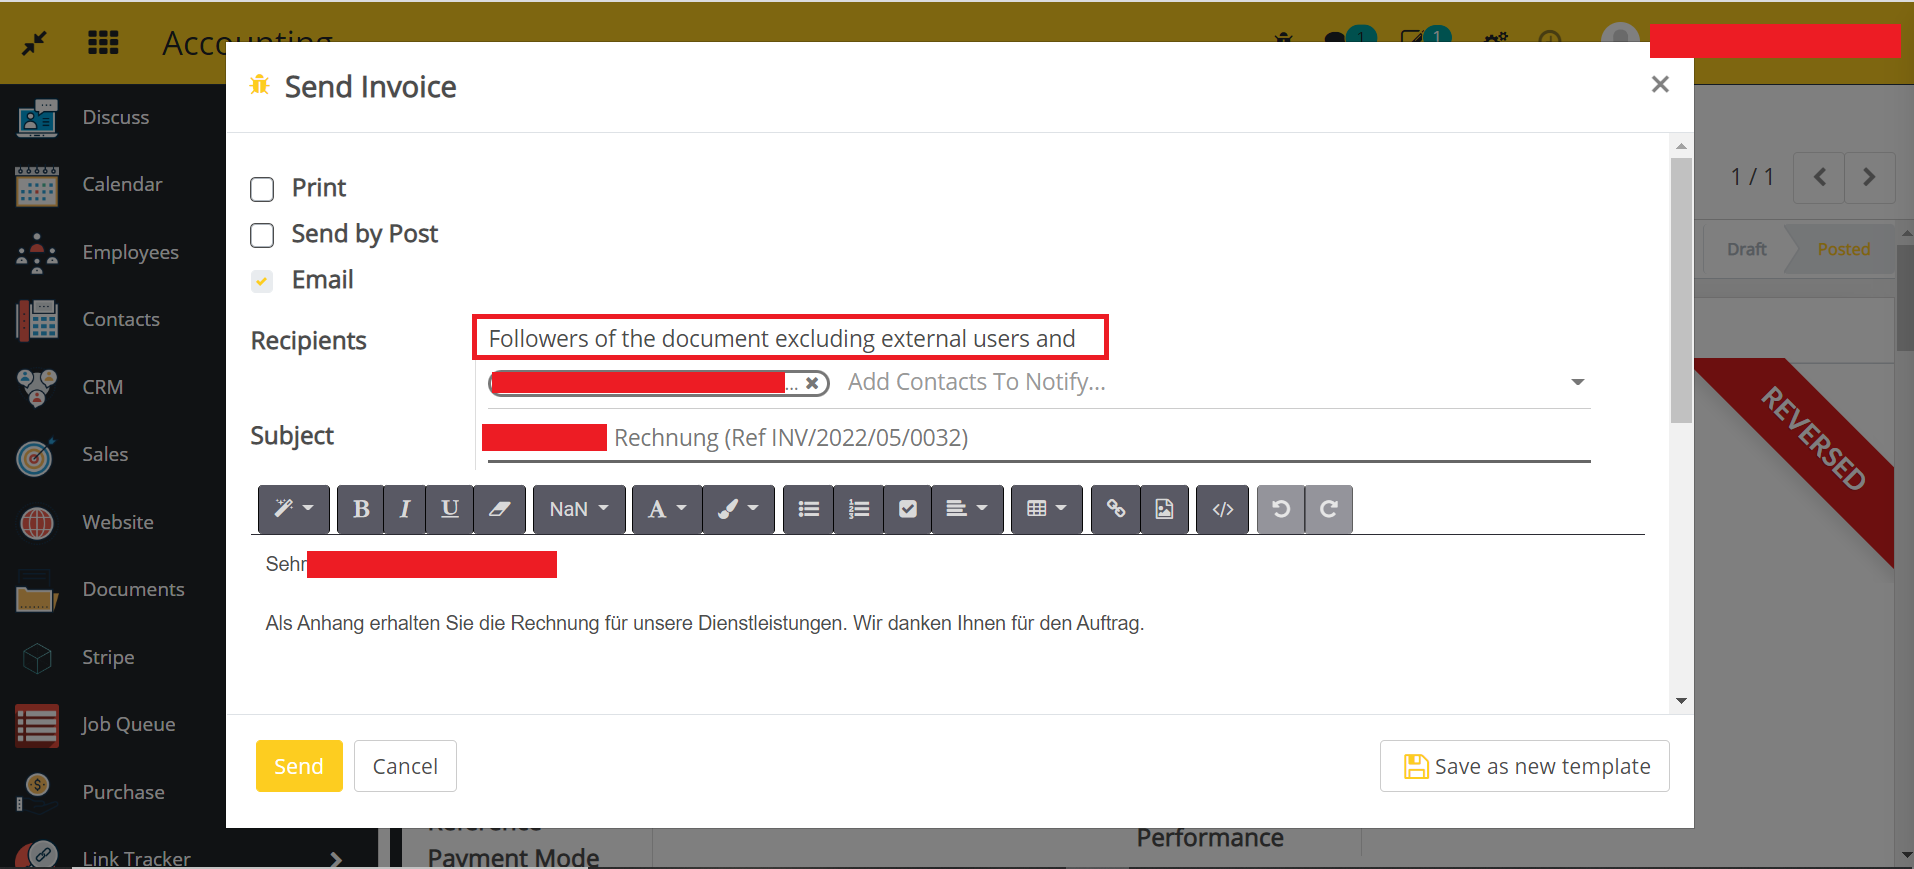Open the highlighter background color dropdown
This screenshot has width=1914, height=869.
[738, 509]
